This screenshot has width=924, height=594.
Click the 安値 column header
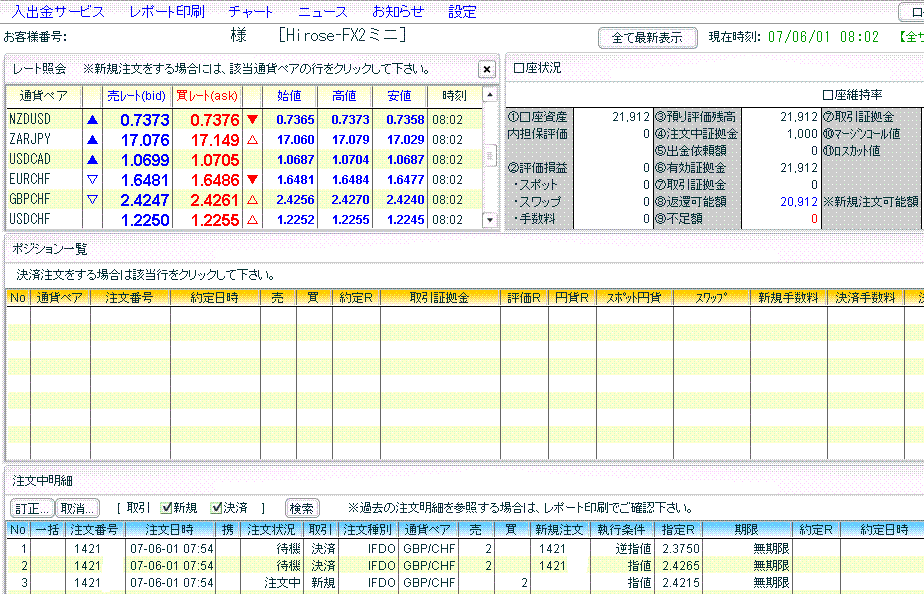coord(399,96)
